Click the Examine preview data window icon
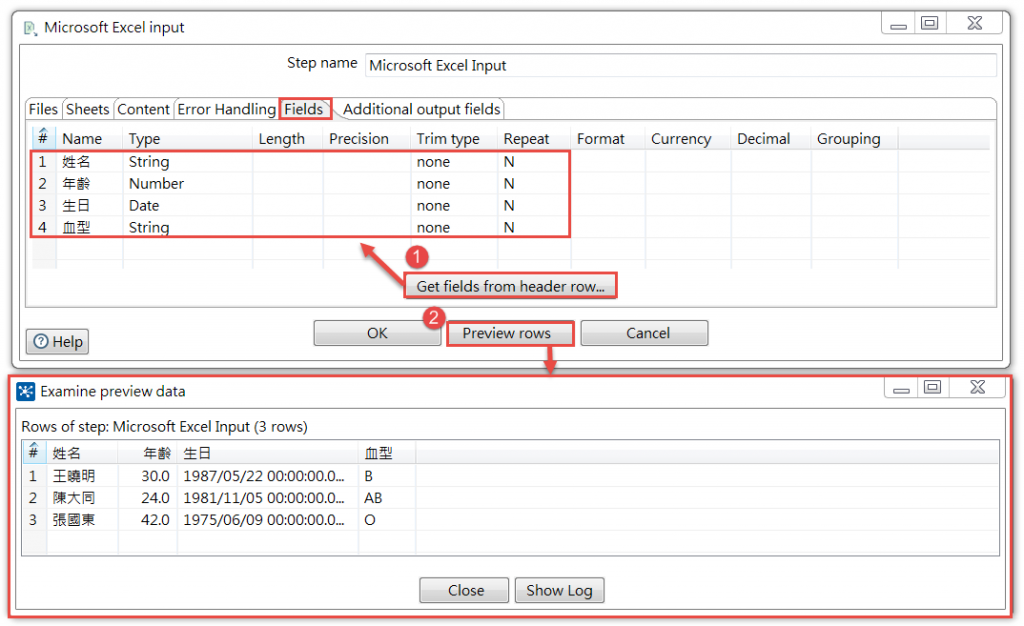The width and height of the screenshot is (1024, 626). tap(25, 391)
